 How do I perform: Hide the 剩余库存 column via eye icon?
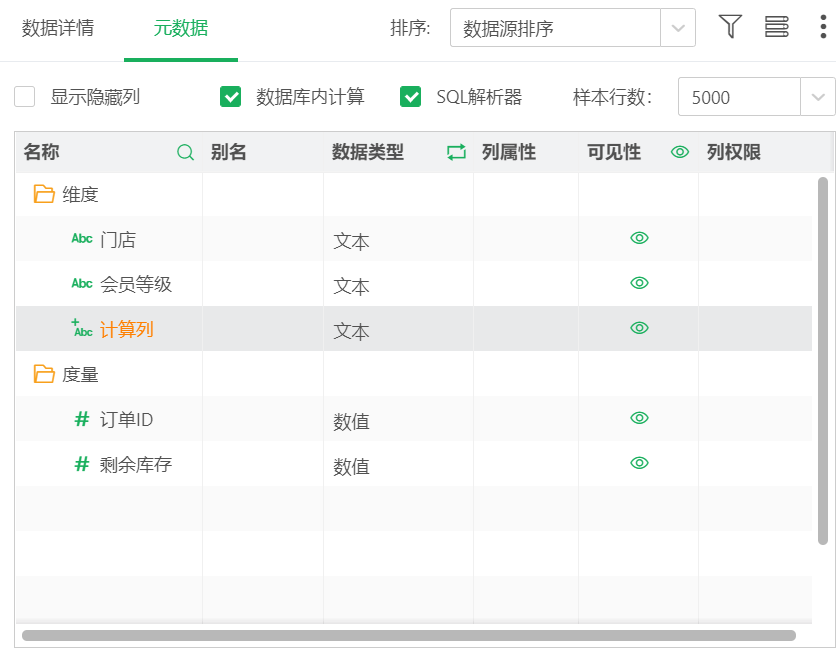[x=640, y=463]
